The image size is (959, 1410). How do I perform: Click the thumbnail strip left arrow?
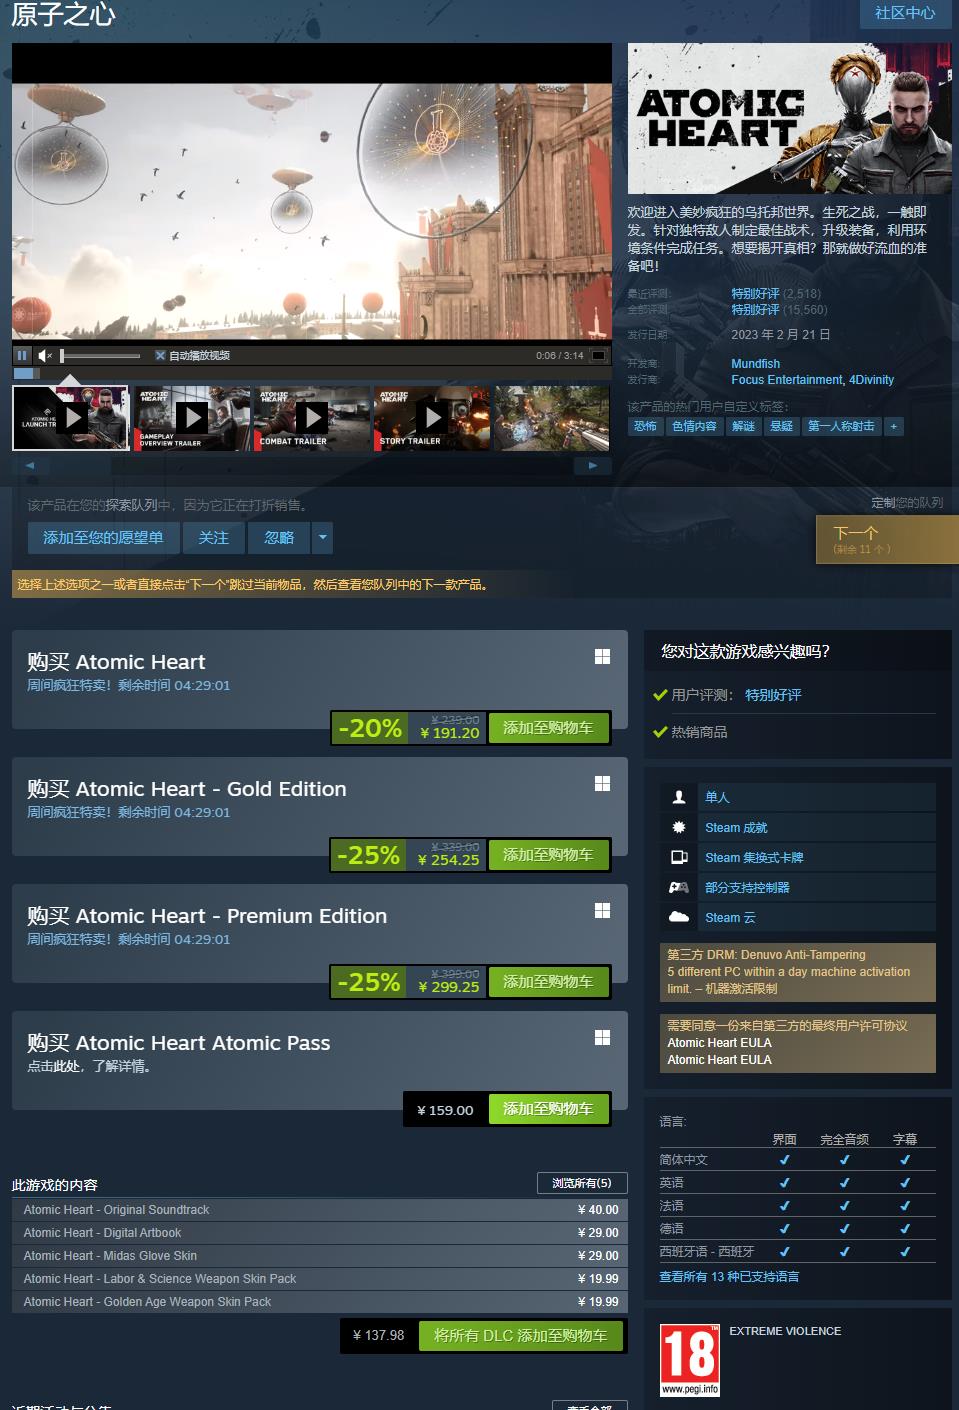pos(30,465)
